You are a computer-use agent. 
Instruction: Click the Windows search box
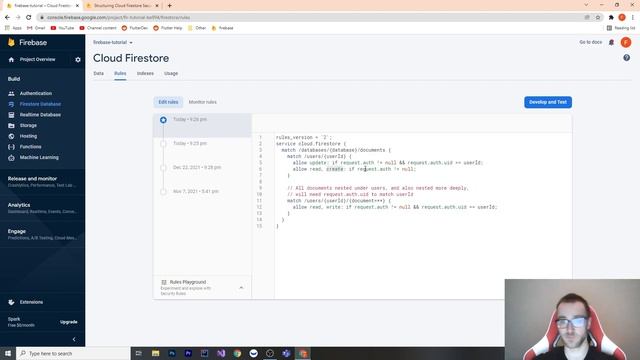[x=73, y=353]
